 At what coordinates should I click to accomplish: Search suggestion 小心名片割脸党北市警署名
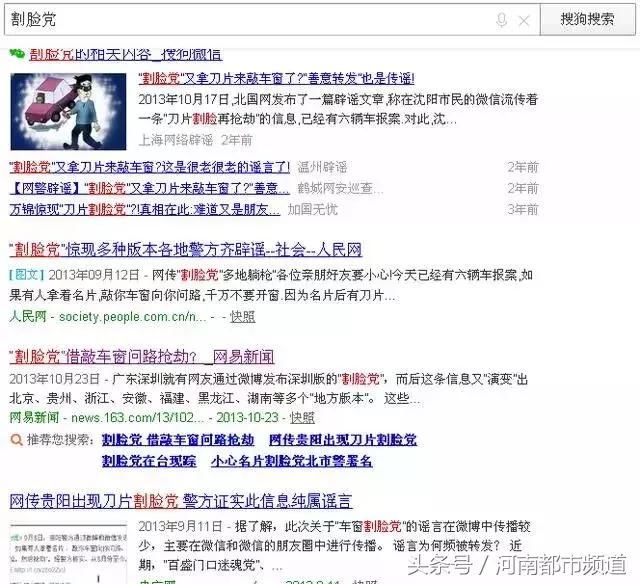click(292, 461)
